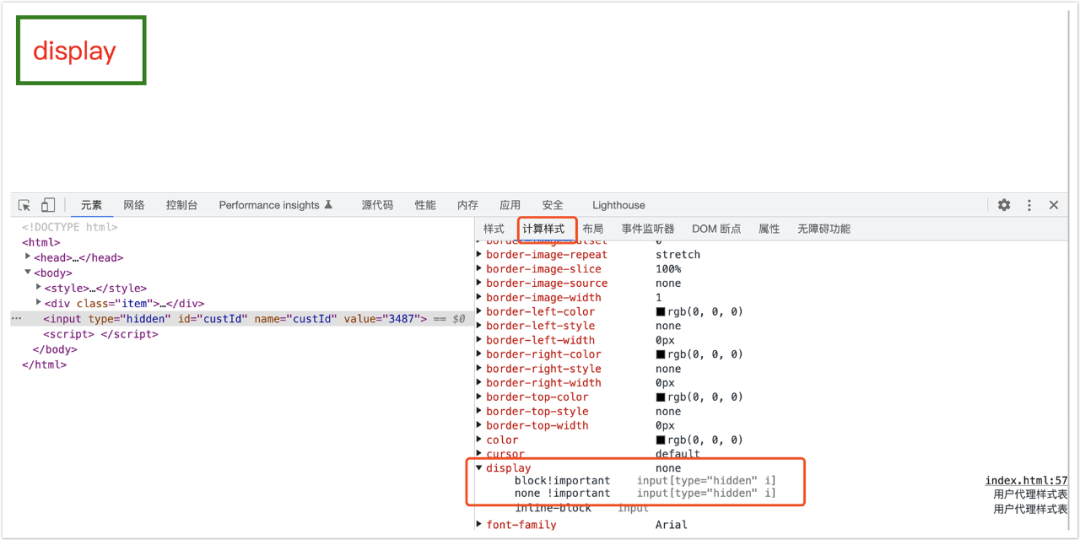Image resolution: width=1080 pixels, height=540 pixels.
Task: Click the block!important value
Action: 562,481
